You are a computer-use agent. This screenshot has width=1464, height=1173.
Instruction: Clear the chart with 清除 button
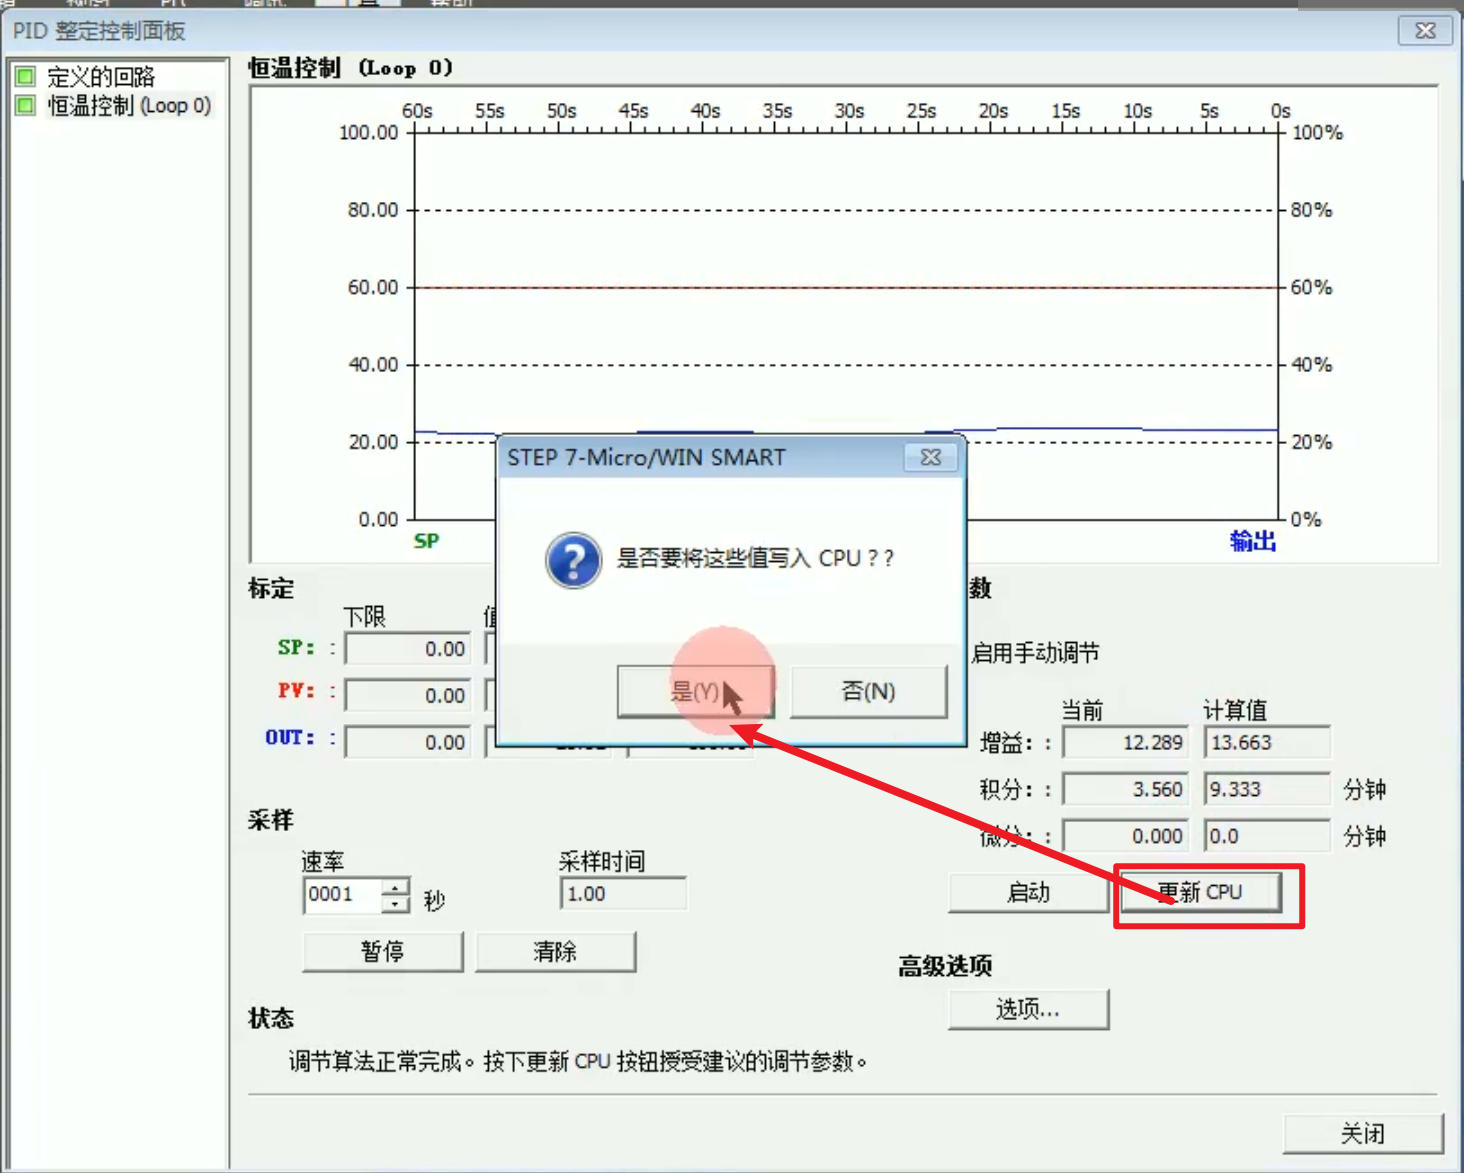tap(556, 951)
